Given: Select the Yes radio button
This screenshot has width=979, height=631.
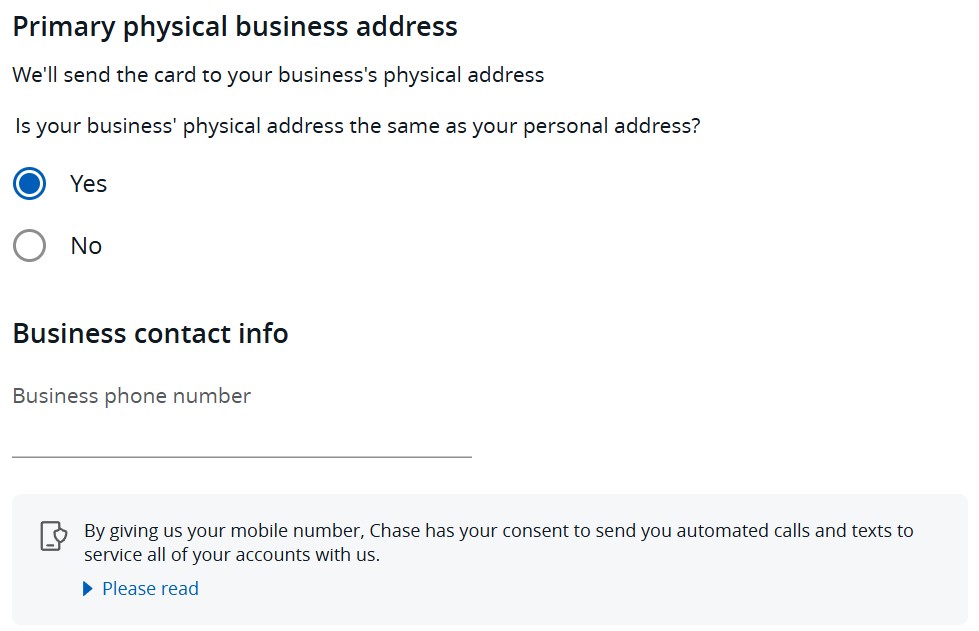Looking at the screenshot, I should click(29, 183).
